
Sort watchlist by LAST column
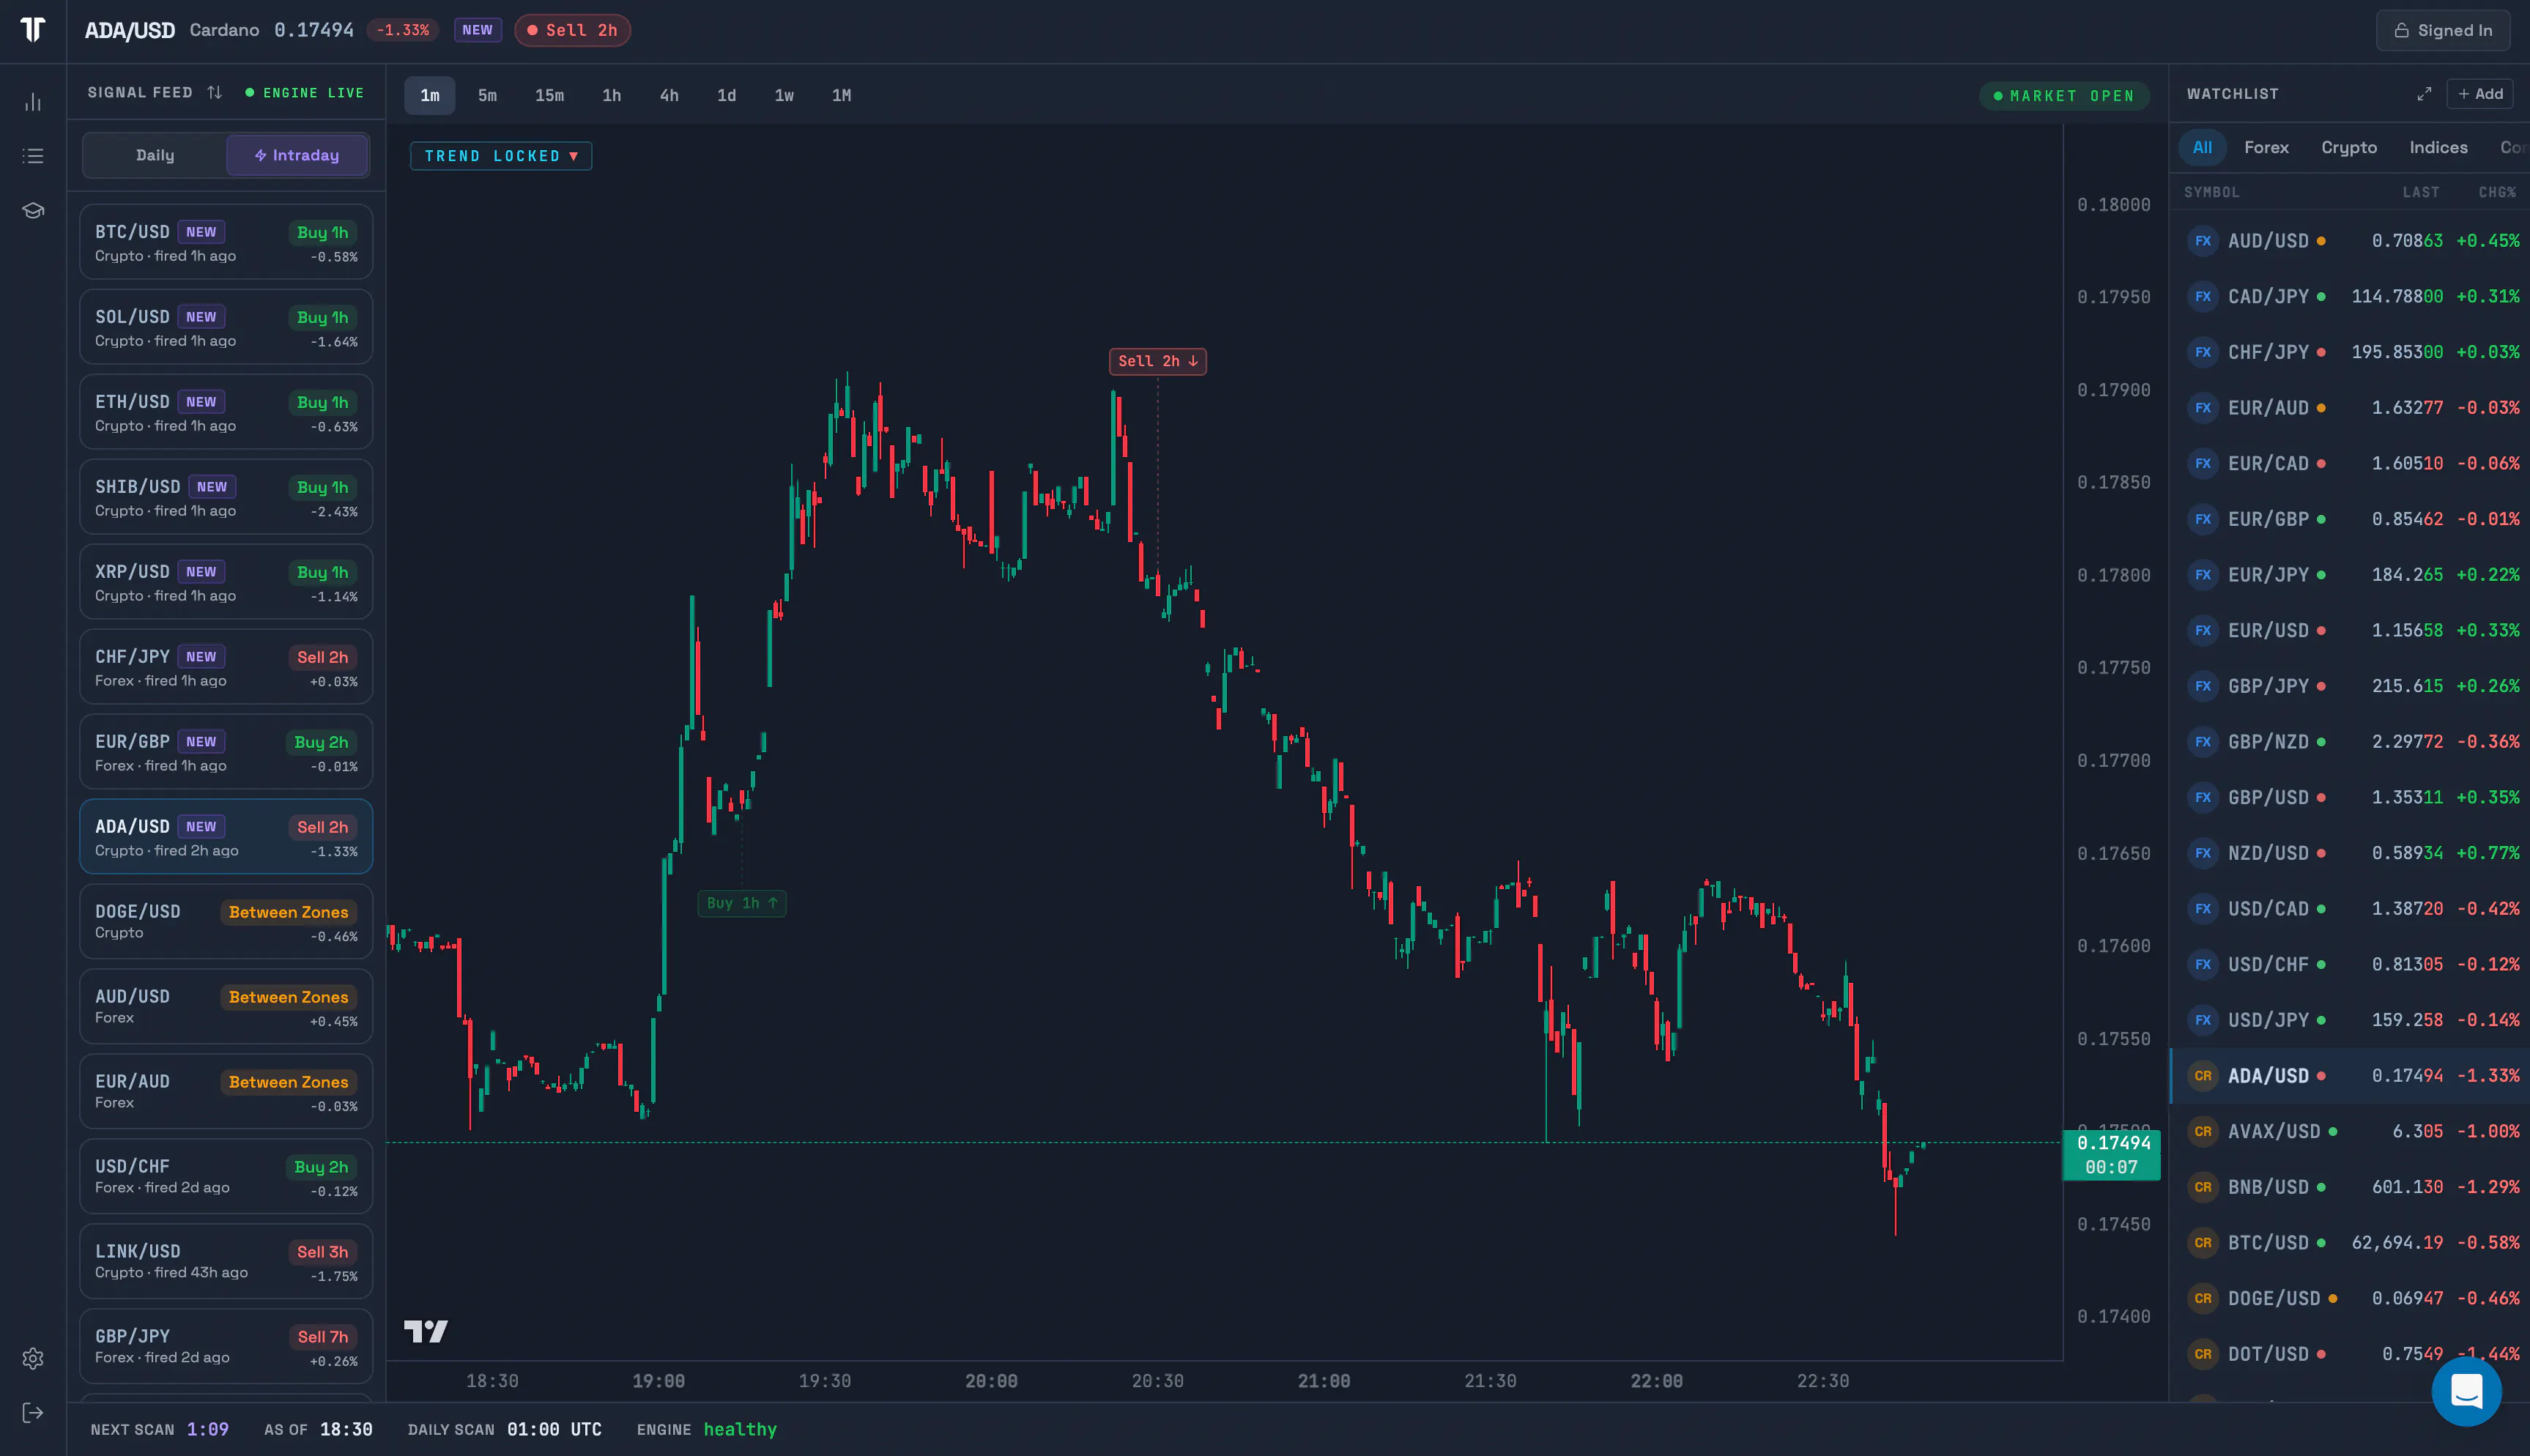click(2421, 192)
